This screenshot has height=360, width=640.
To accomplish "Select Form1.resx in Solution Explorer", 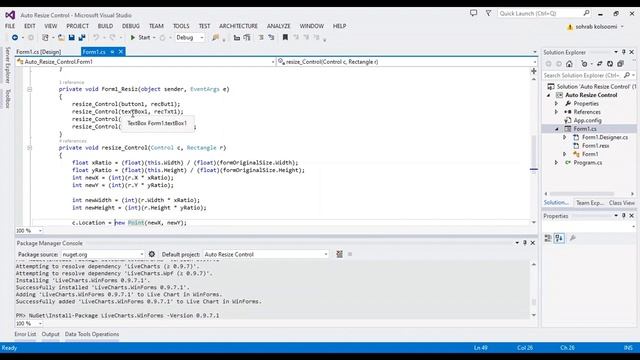I will (x=595, y=146).
